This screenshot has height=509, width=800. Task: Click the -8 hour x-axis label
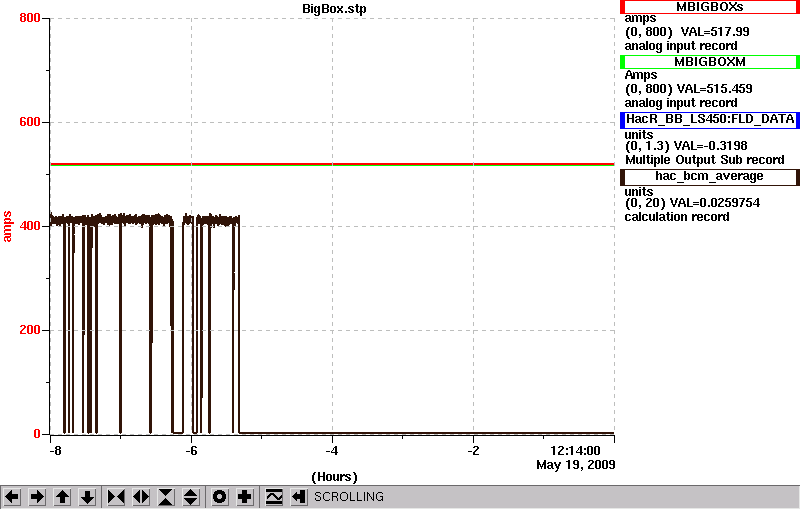click(55, 451)
